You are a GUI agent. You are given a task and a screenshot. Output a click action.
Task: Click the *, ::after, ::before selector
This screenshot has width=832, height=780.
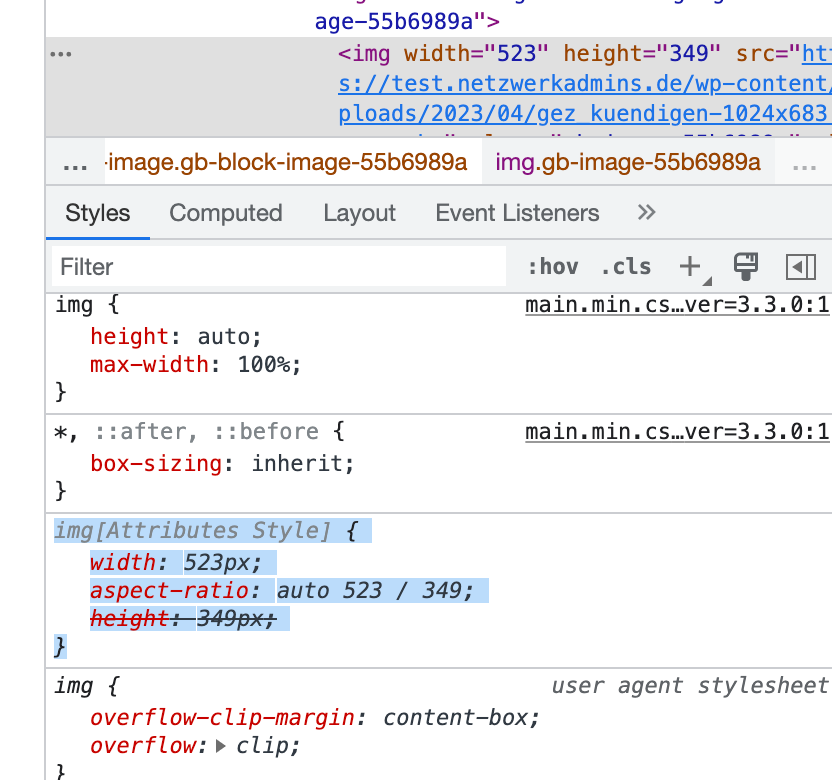tap(187, 432)
